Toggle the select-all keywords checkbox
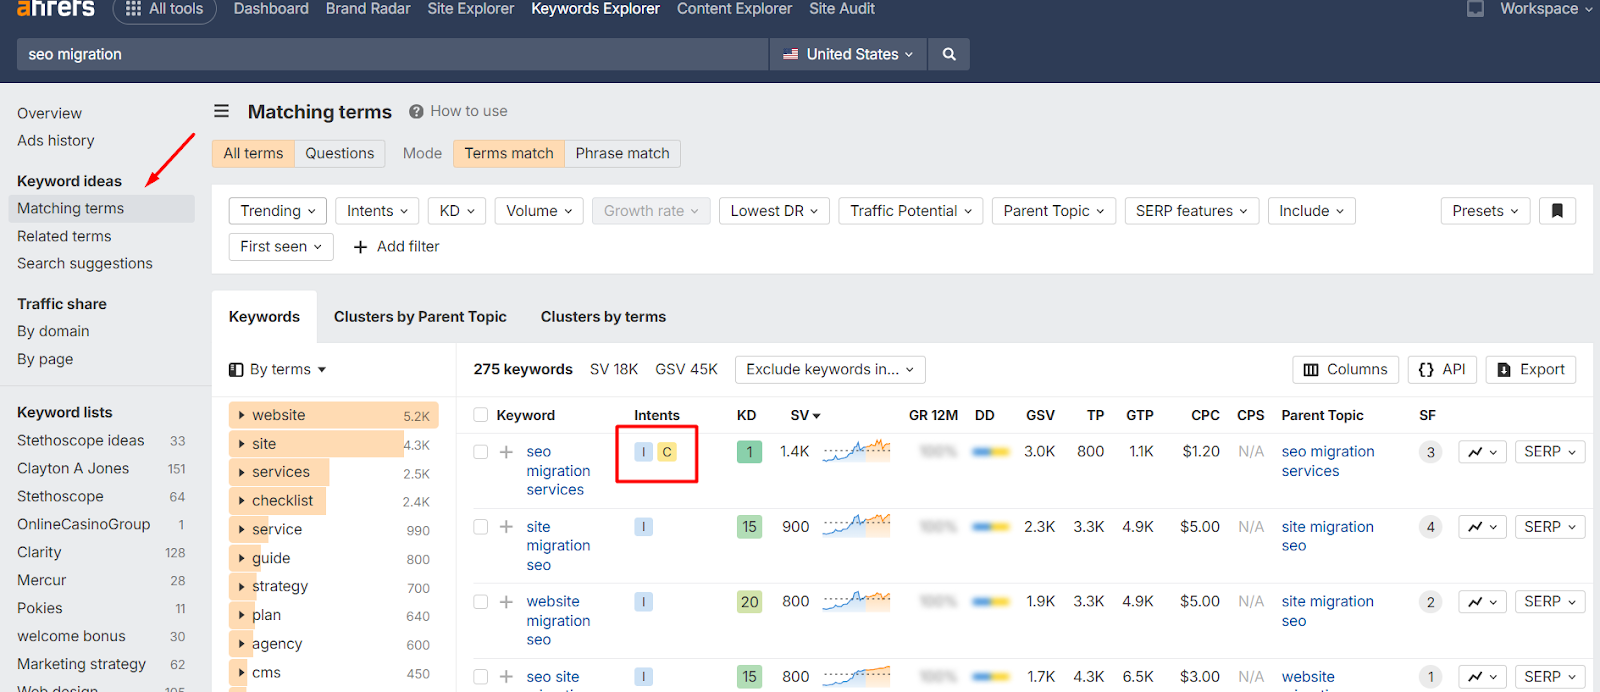Image resolution: width=1600 pixels, height=692 pixels. [481, 415]
